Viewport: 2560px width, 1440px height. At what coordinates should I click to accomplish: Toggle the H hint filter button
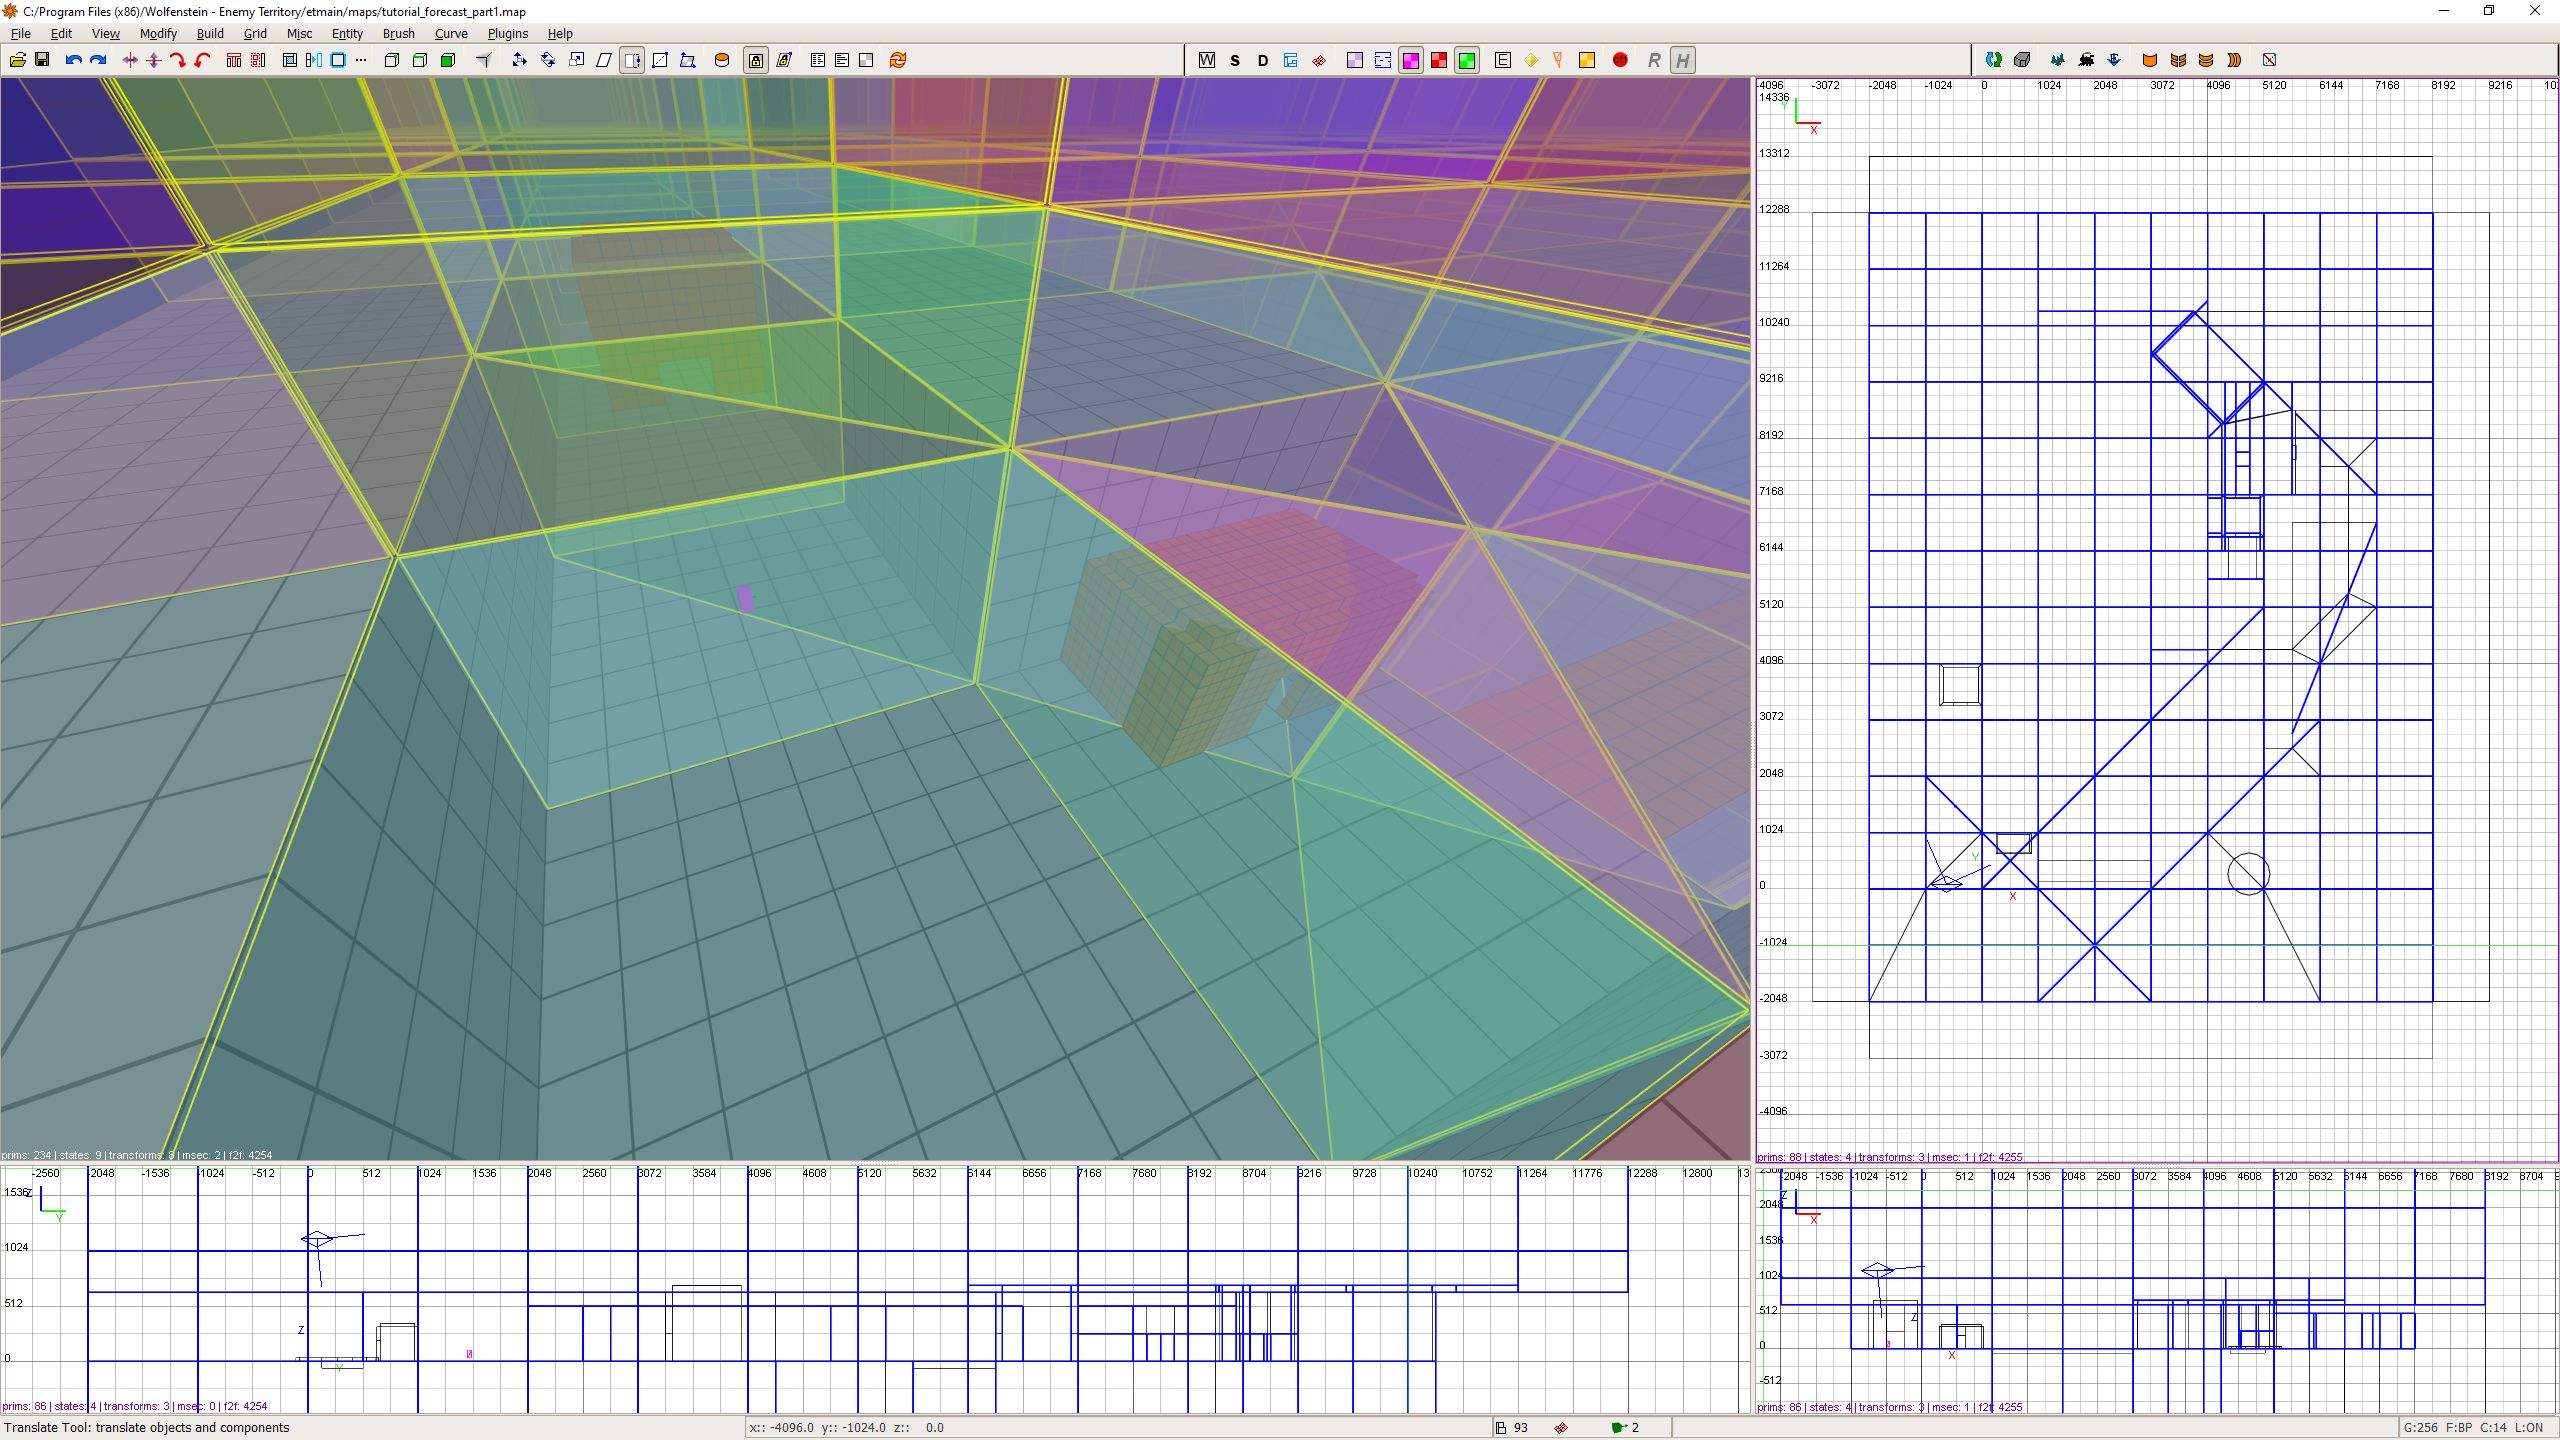click(x=1683, y=60)
